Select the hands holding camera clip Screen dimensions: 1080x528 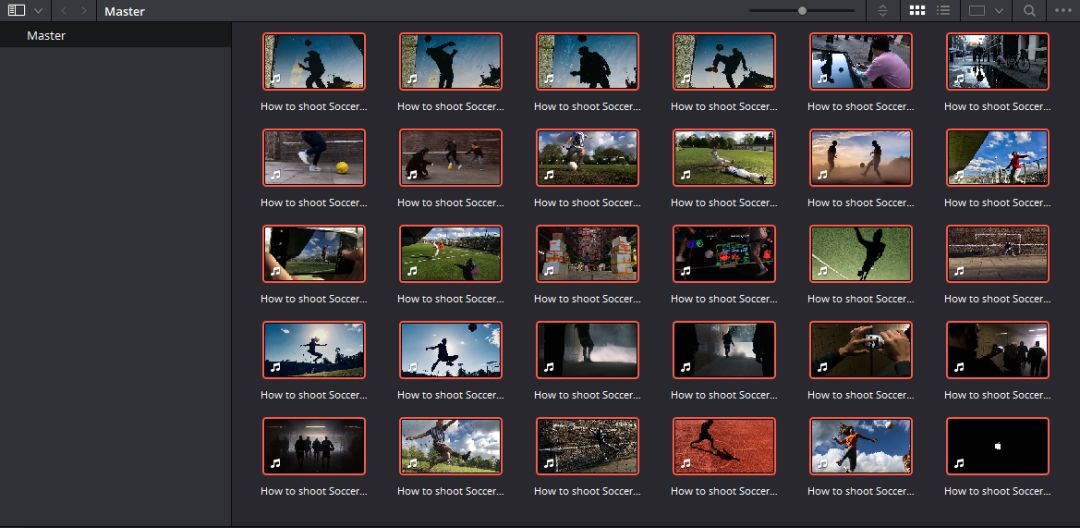point(861,350)
